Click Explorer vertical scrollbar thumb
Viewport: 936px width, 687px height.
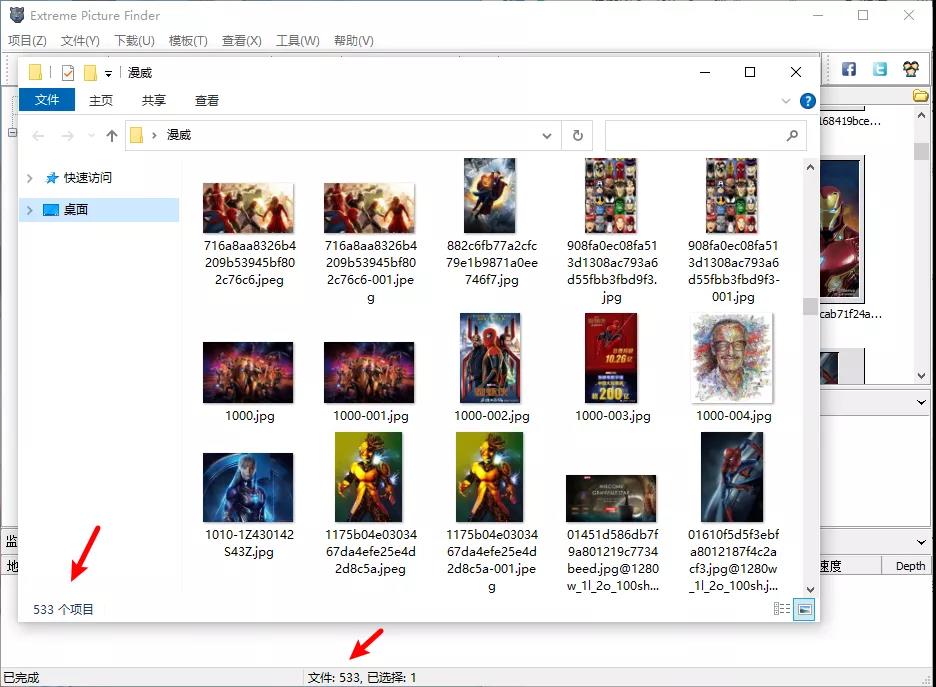[x=810, y=306]
